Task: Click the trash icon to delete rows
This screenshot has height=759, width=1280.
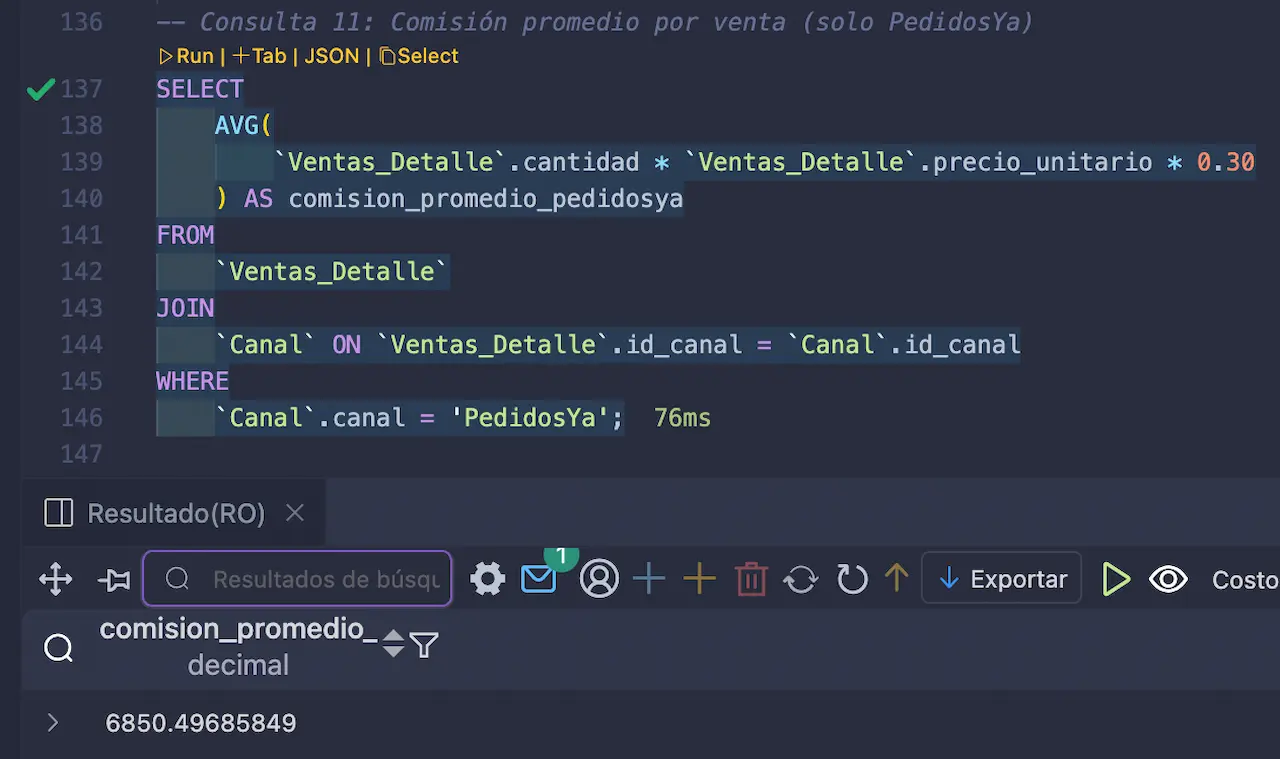Action: click(x=751, y=578)
